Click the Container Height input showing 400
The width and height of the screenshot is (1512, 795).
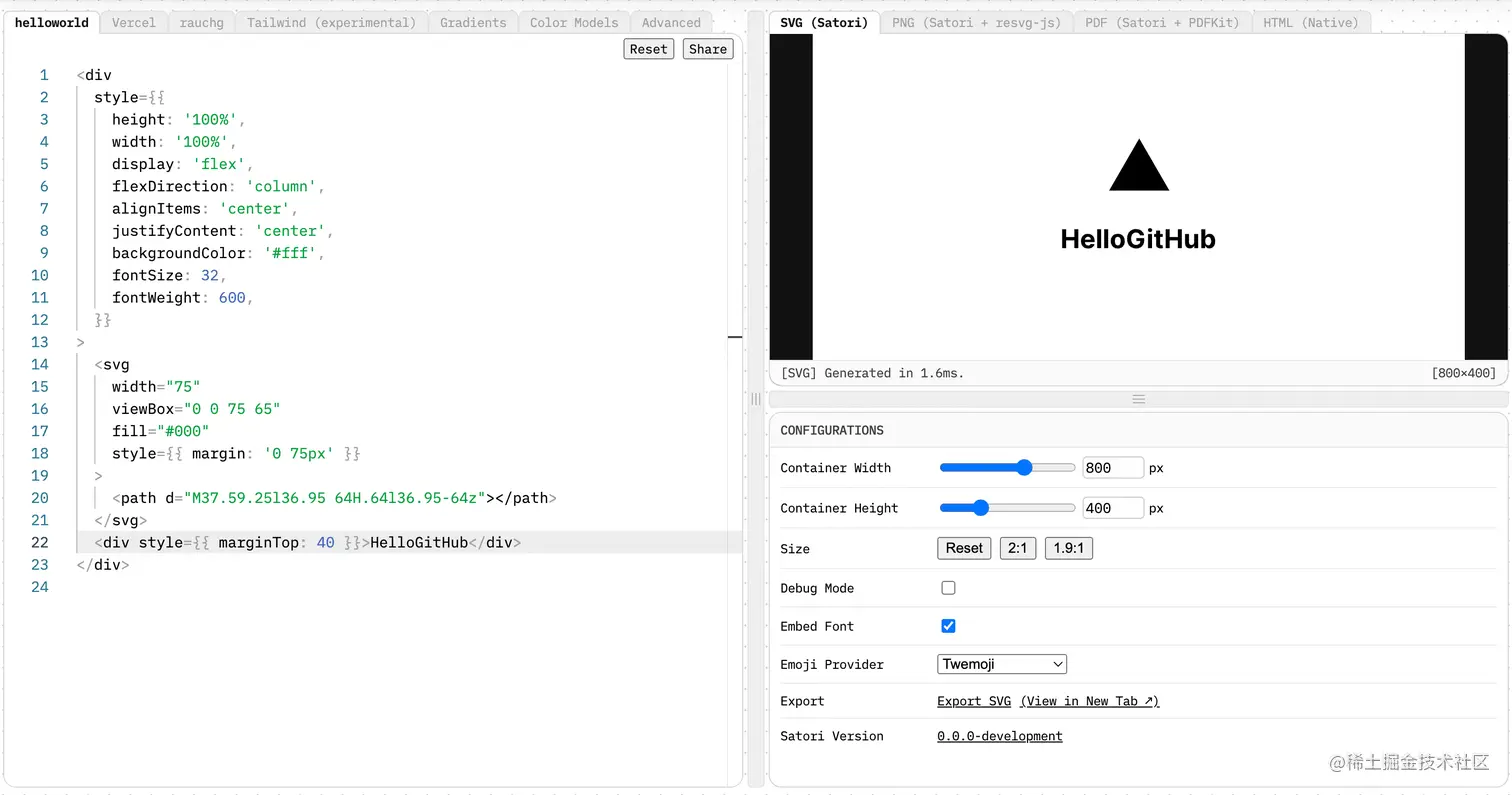tap(1113, 508)
